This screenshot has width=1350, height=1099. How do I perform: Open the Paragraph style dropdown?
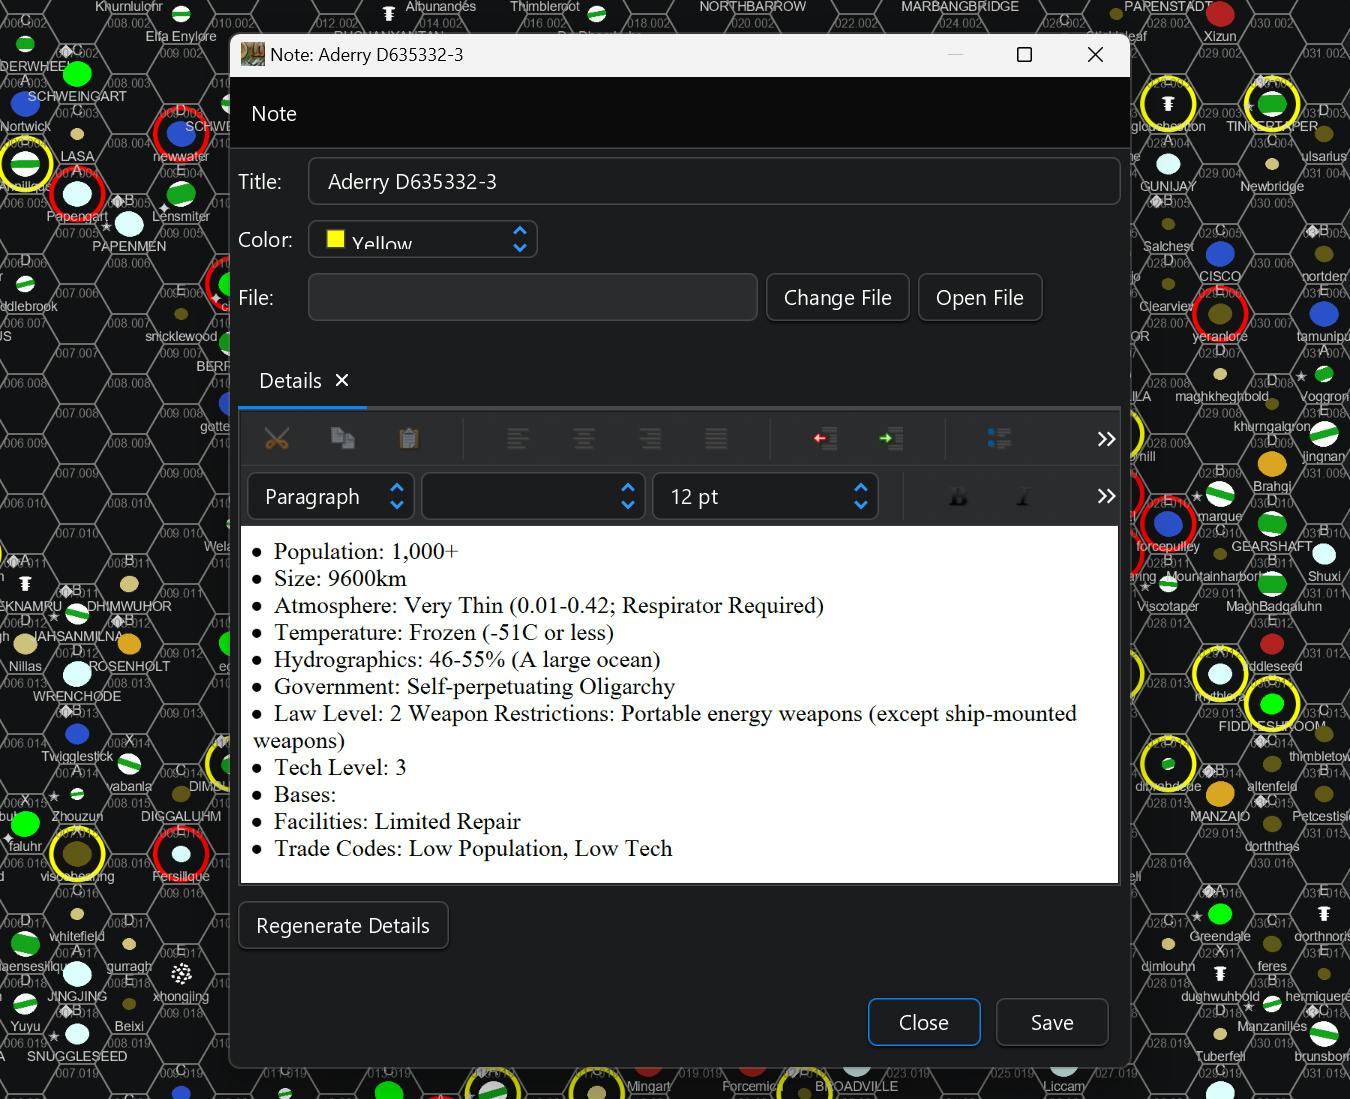click(x=330, y=497)
